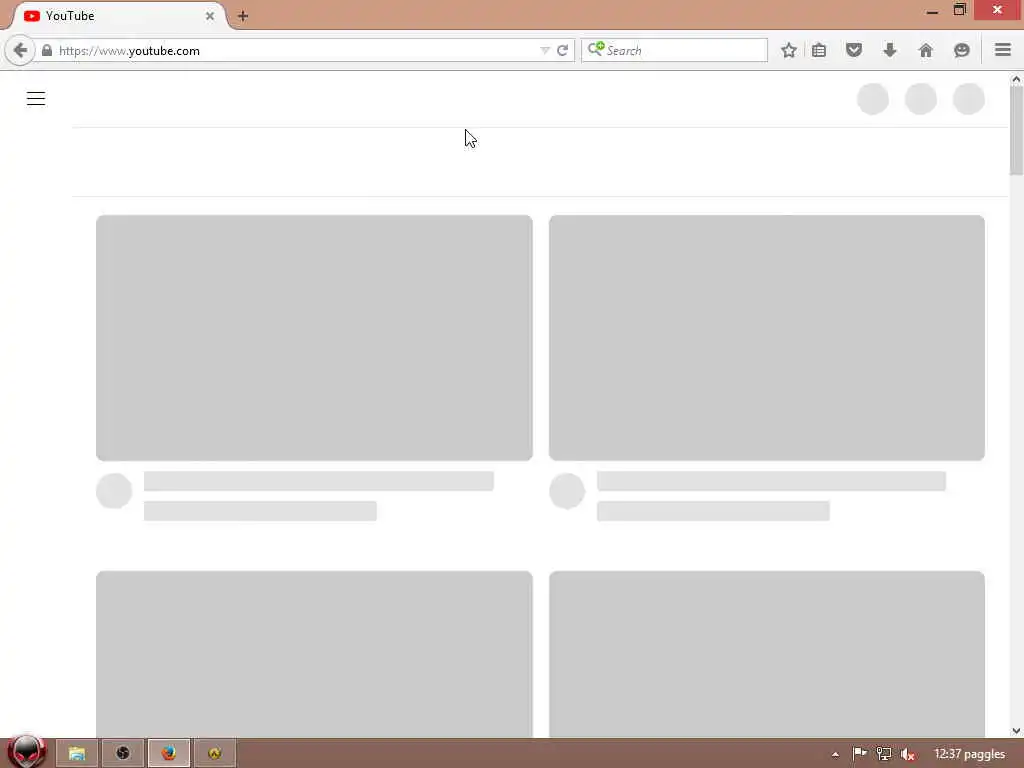Open Downloads arrow icon
Viewport: 1024px width, 768px height.
click(x=889, y=50)
